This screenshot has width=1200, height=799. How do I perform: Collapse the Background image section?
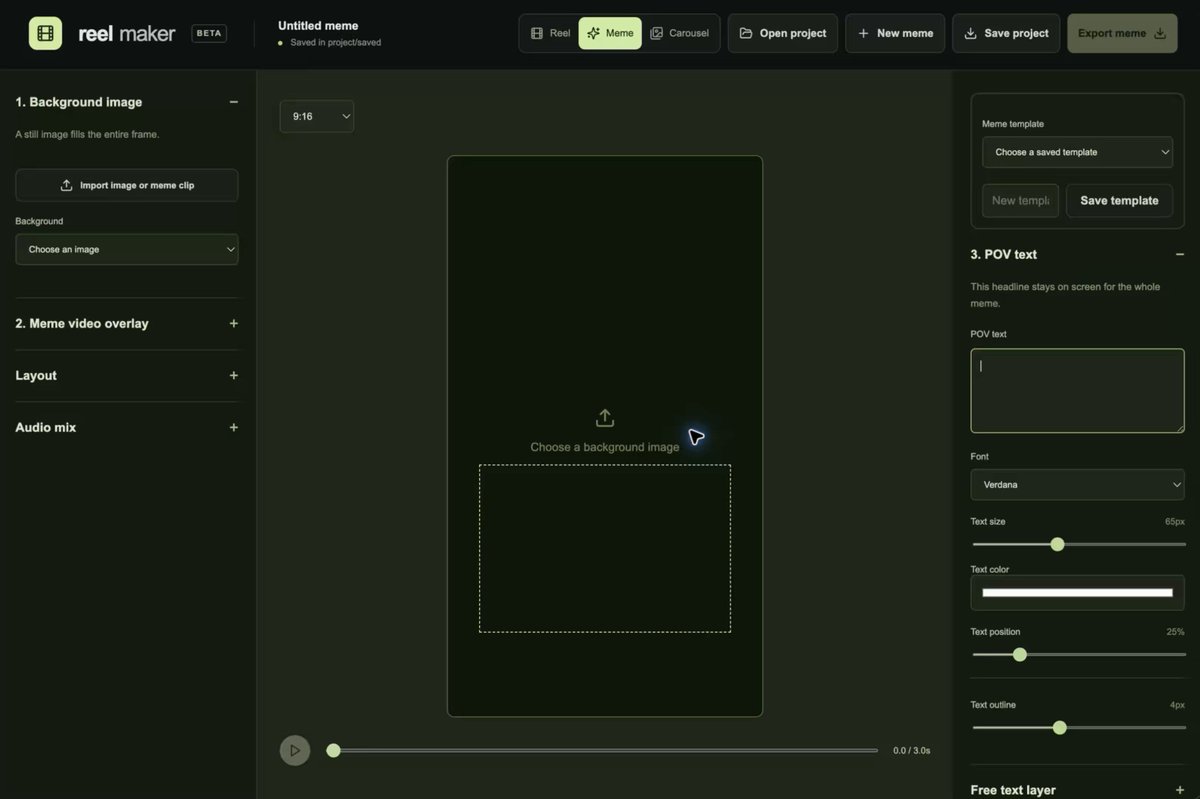click(234, 102)
